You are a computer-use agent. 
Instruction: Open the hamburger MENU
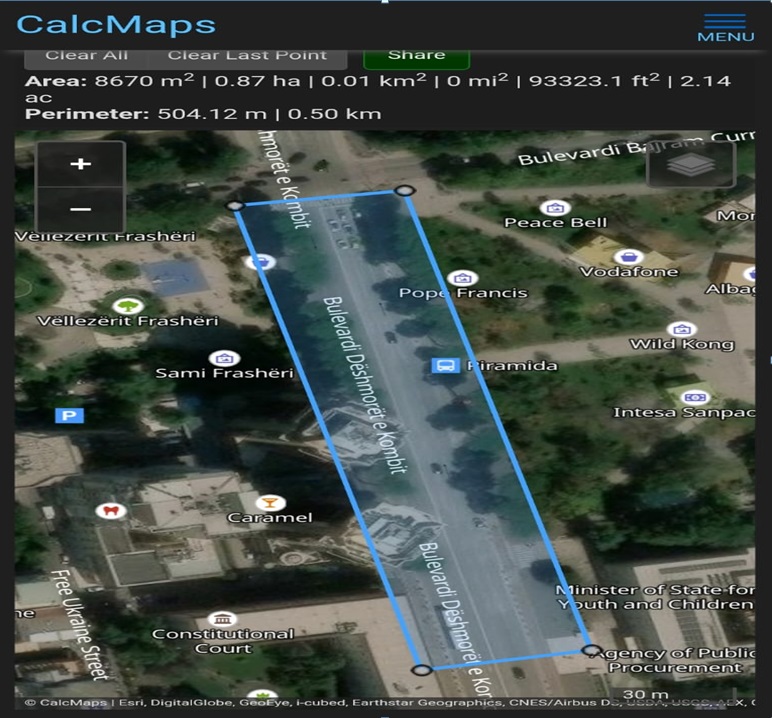(x=725, y=27)
